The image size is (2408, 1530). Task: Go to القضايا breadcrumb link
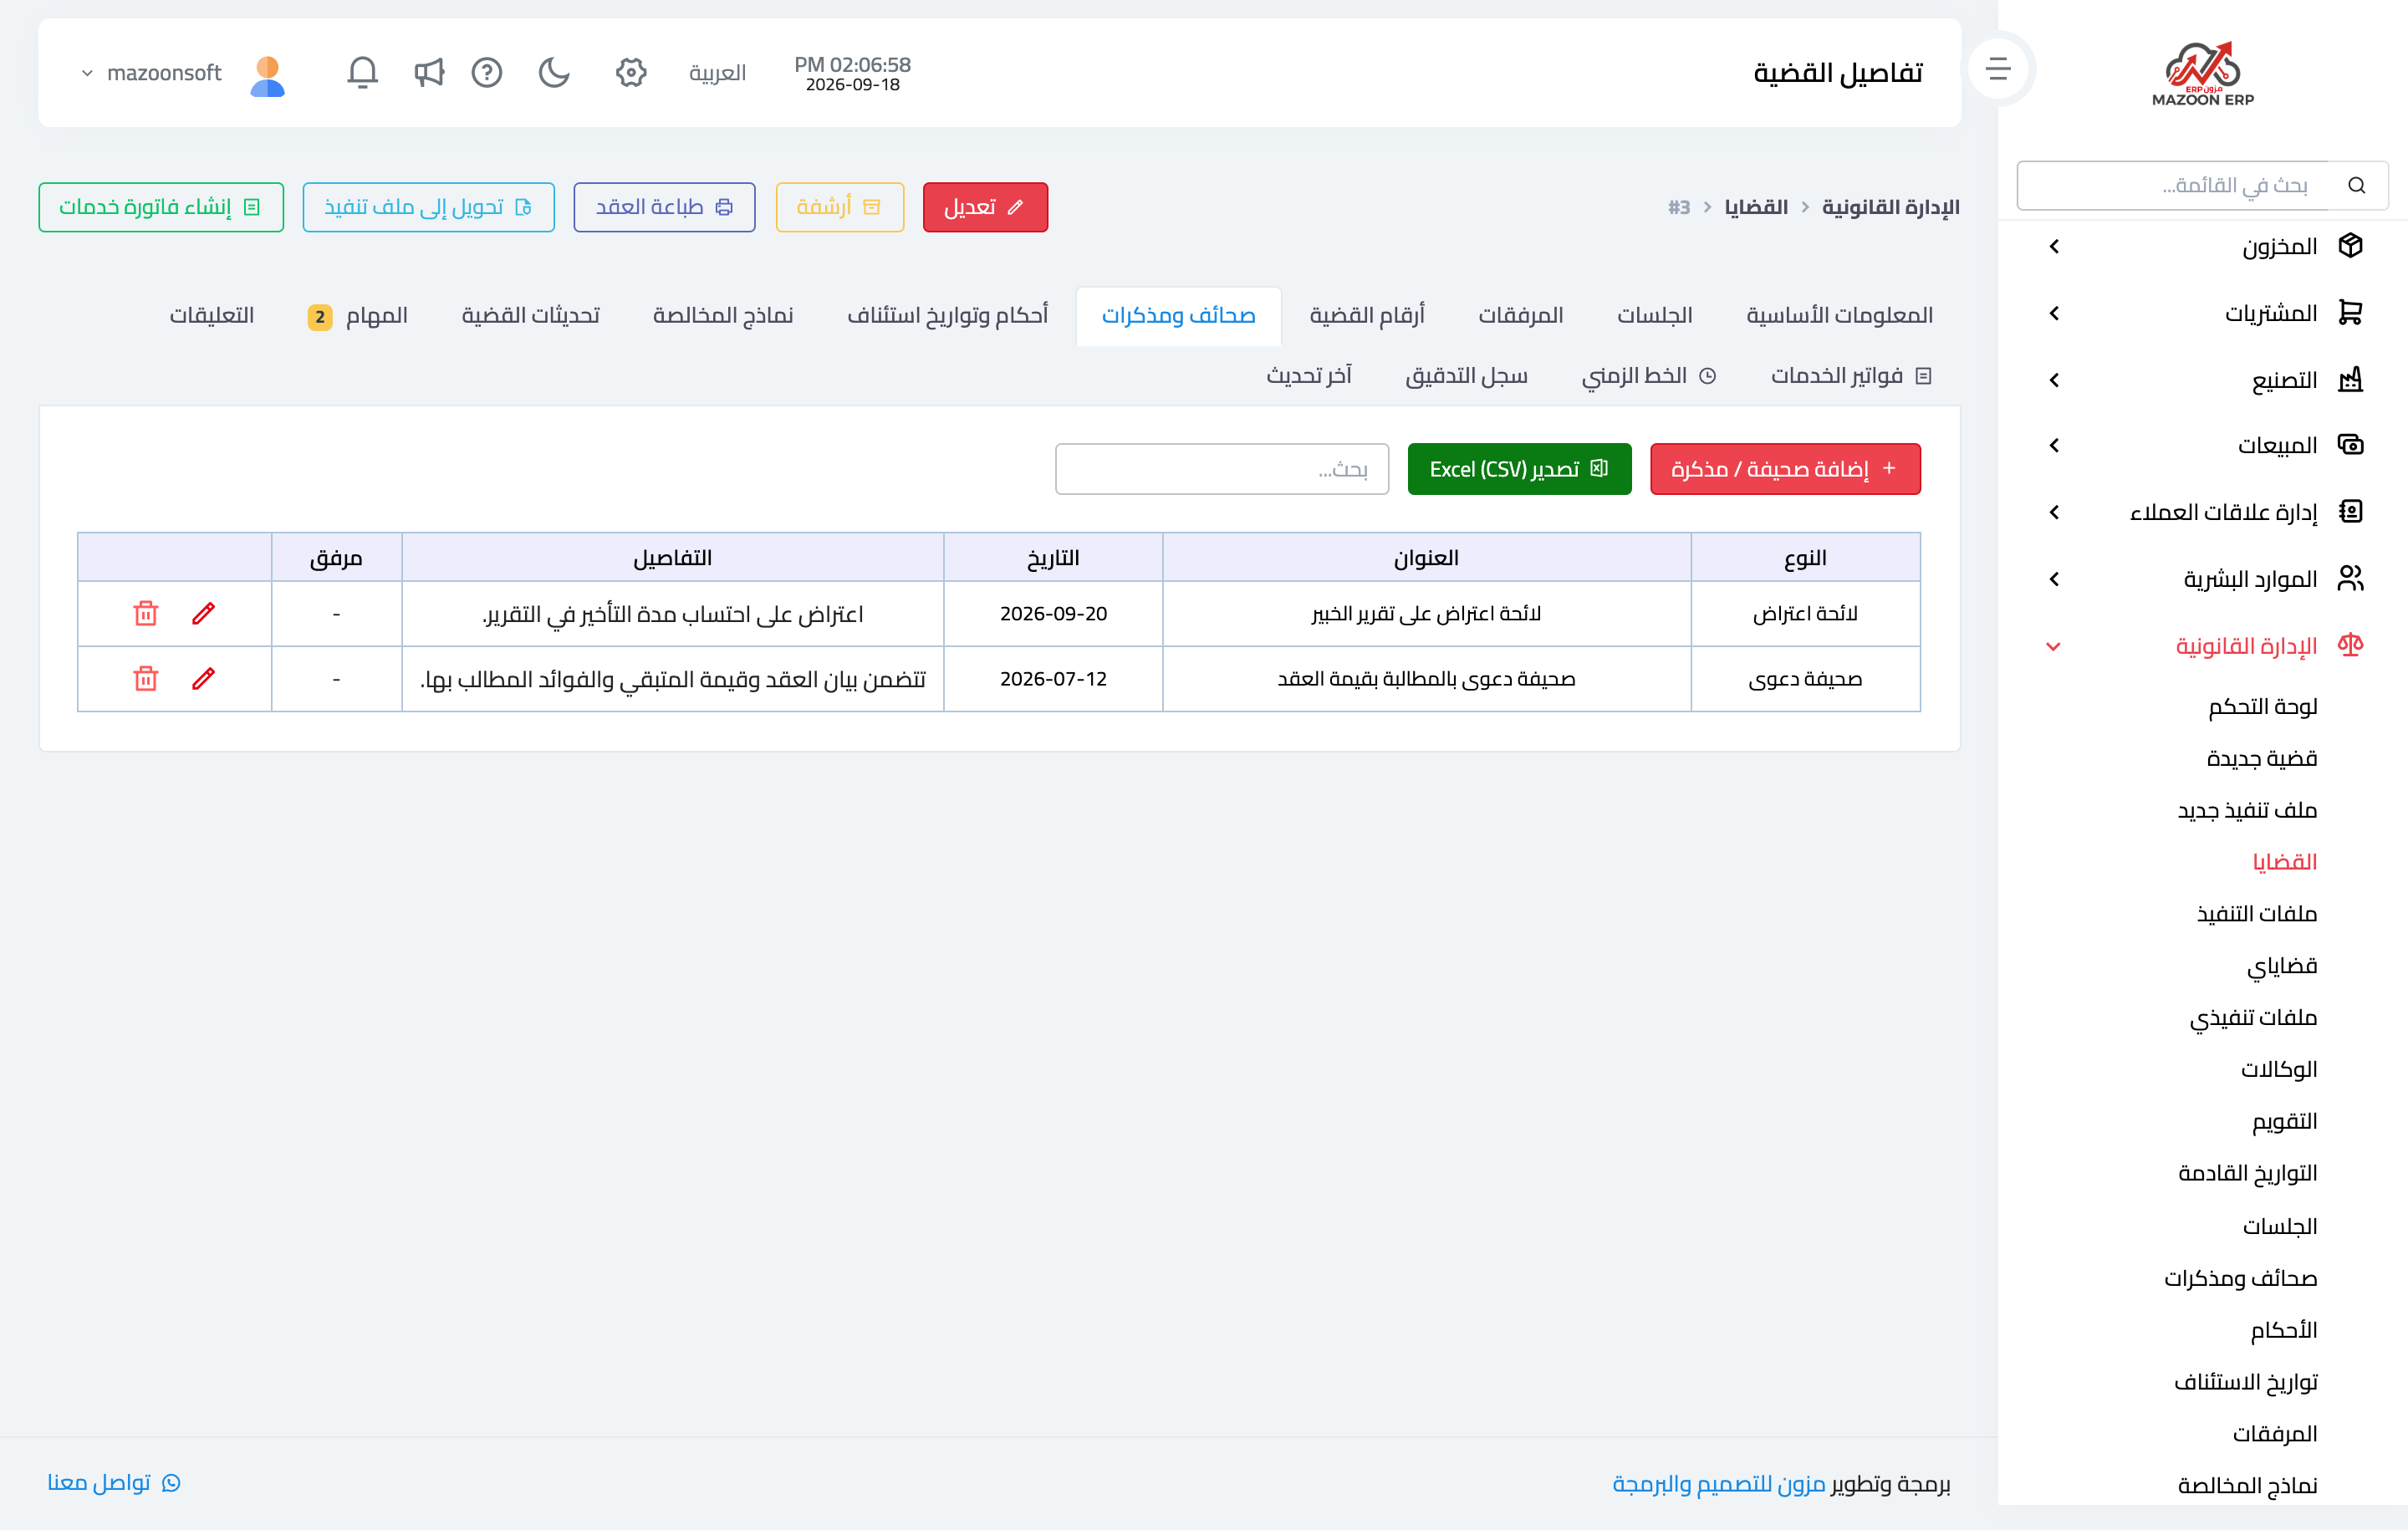1756,207
